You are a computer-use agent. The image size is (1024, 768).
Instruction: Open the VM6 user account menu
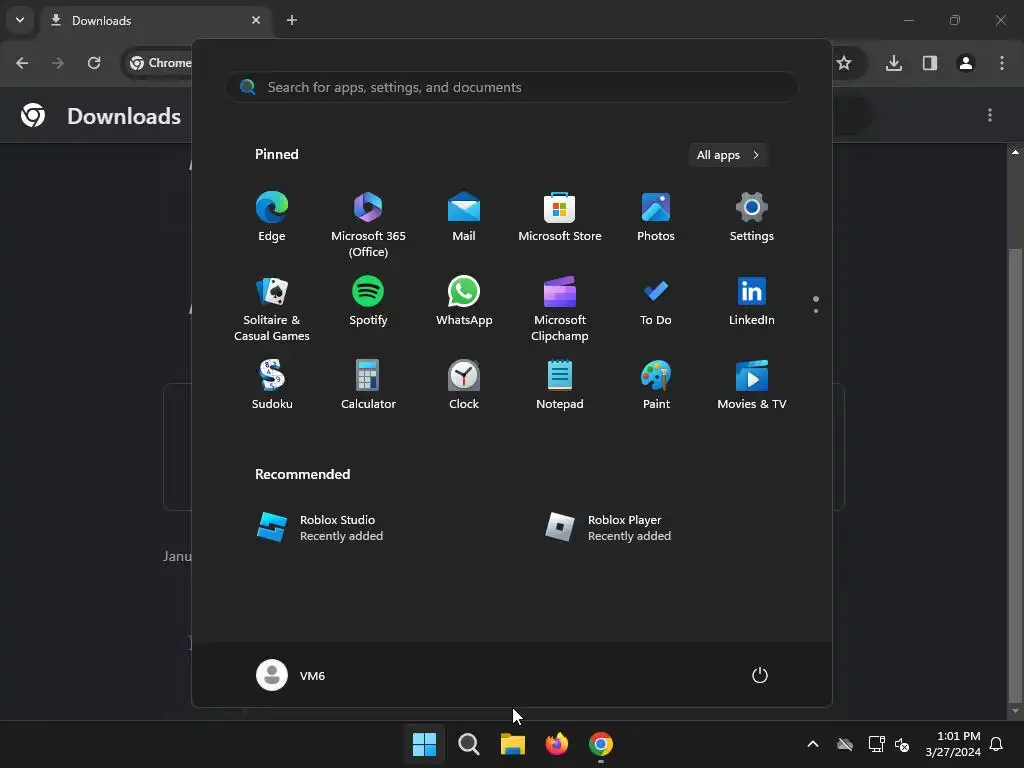[291, 675]
